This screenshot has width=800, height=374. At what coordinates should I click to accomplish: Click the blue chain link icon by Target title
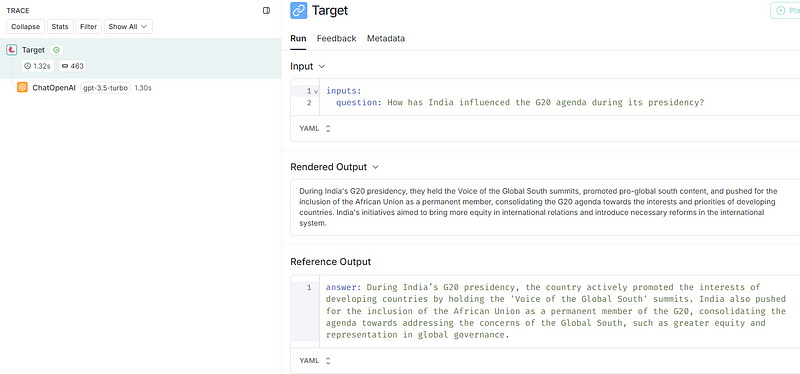[x=298, y=10]
